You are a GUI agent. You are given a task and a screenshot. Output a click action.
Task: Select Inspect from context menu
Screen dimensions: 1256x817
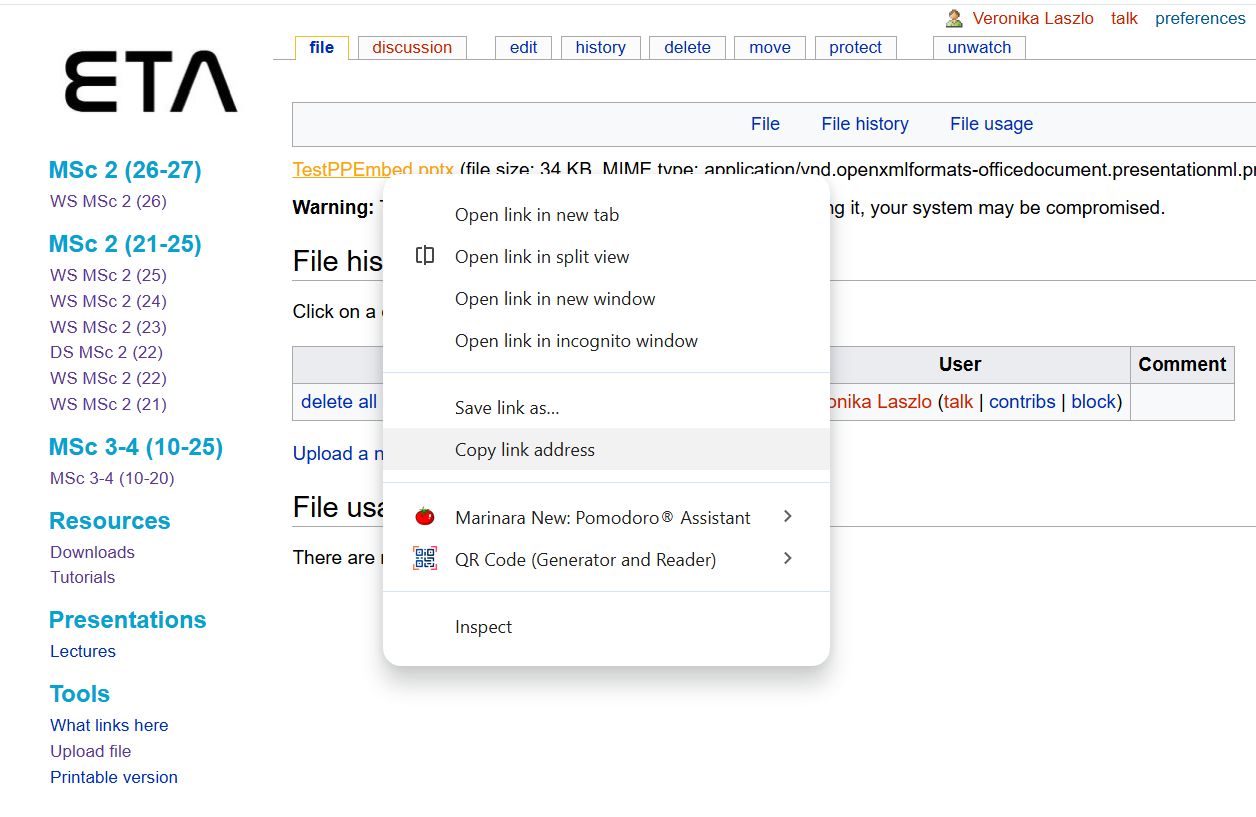[x=483, y=627]
